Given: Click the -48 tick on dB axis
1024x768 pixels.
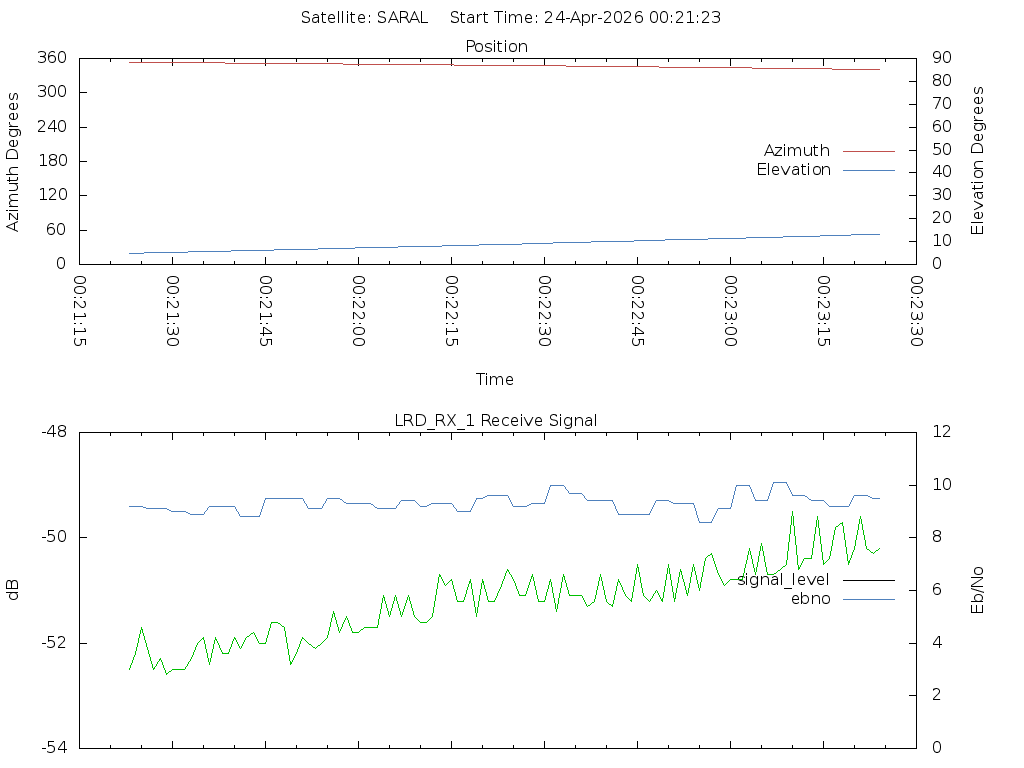Looking at the screenshot, I should (54, 432).
